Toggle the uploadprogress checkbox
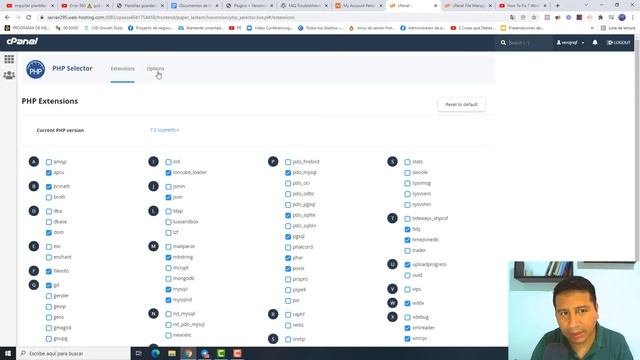The width and height of the screenshot is (640, 360). [407, 264]
